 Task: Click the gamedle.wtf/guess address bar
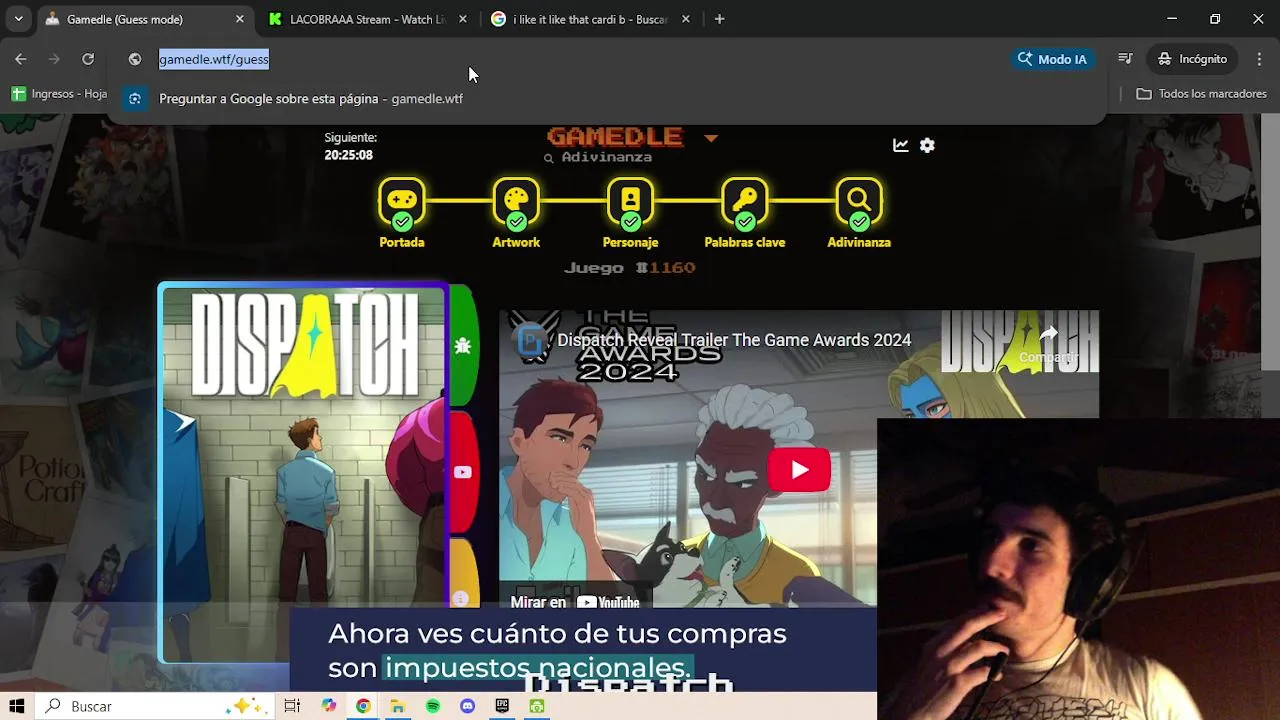(580, 59)
